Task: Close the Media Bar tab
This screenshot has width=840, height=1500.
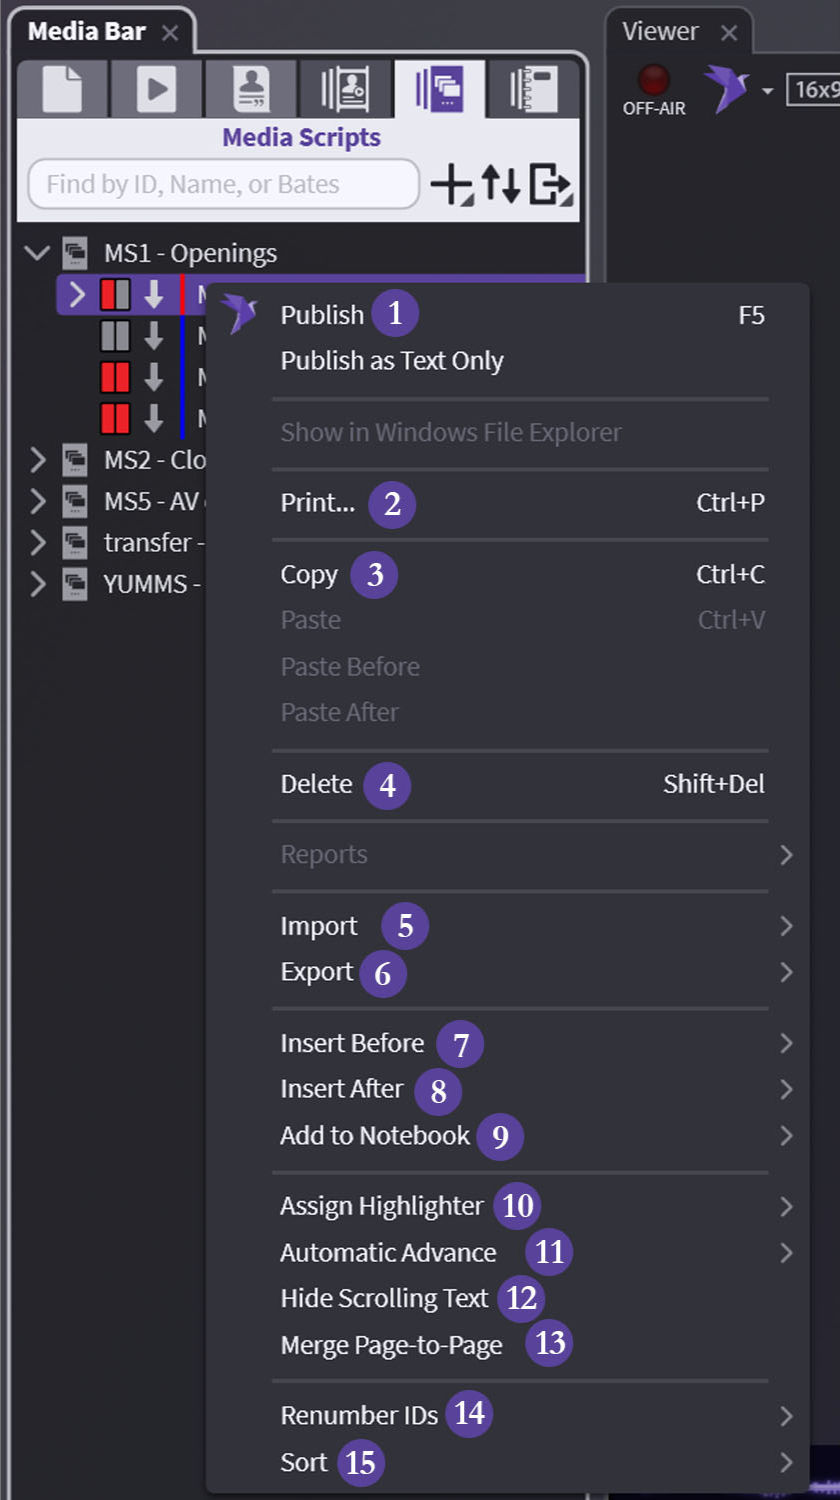Action: click(x=170, y=32)
